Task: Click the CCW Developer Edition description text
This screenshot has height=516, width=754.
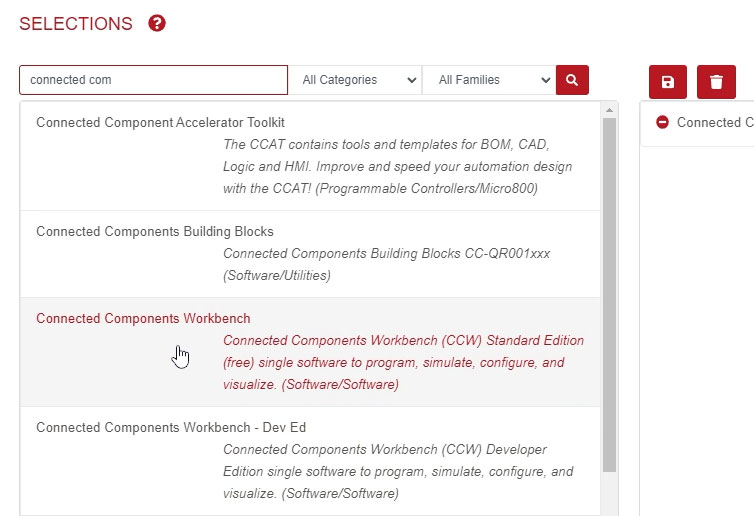Action: click(398, 471)
